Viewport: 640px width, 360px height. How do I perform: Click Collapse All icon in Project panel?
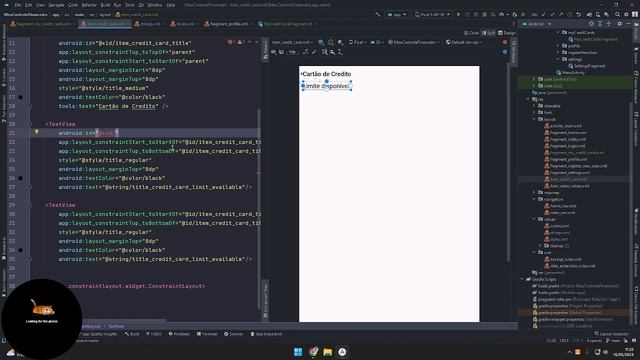click(609, 24)
